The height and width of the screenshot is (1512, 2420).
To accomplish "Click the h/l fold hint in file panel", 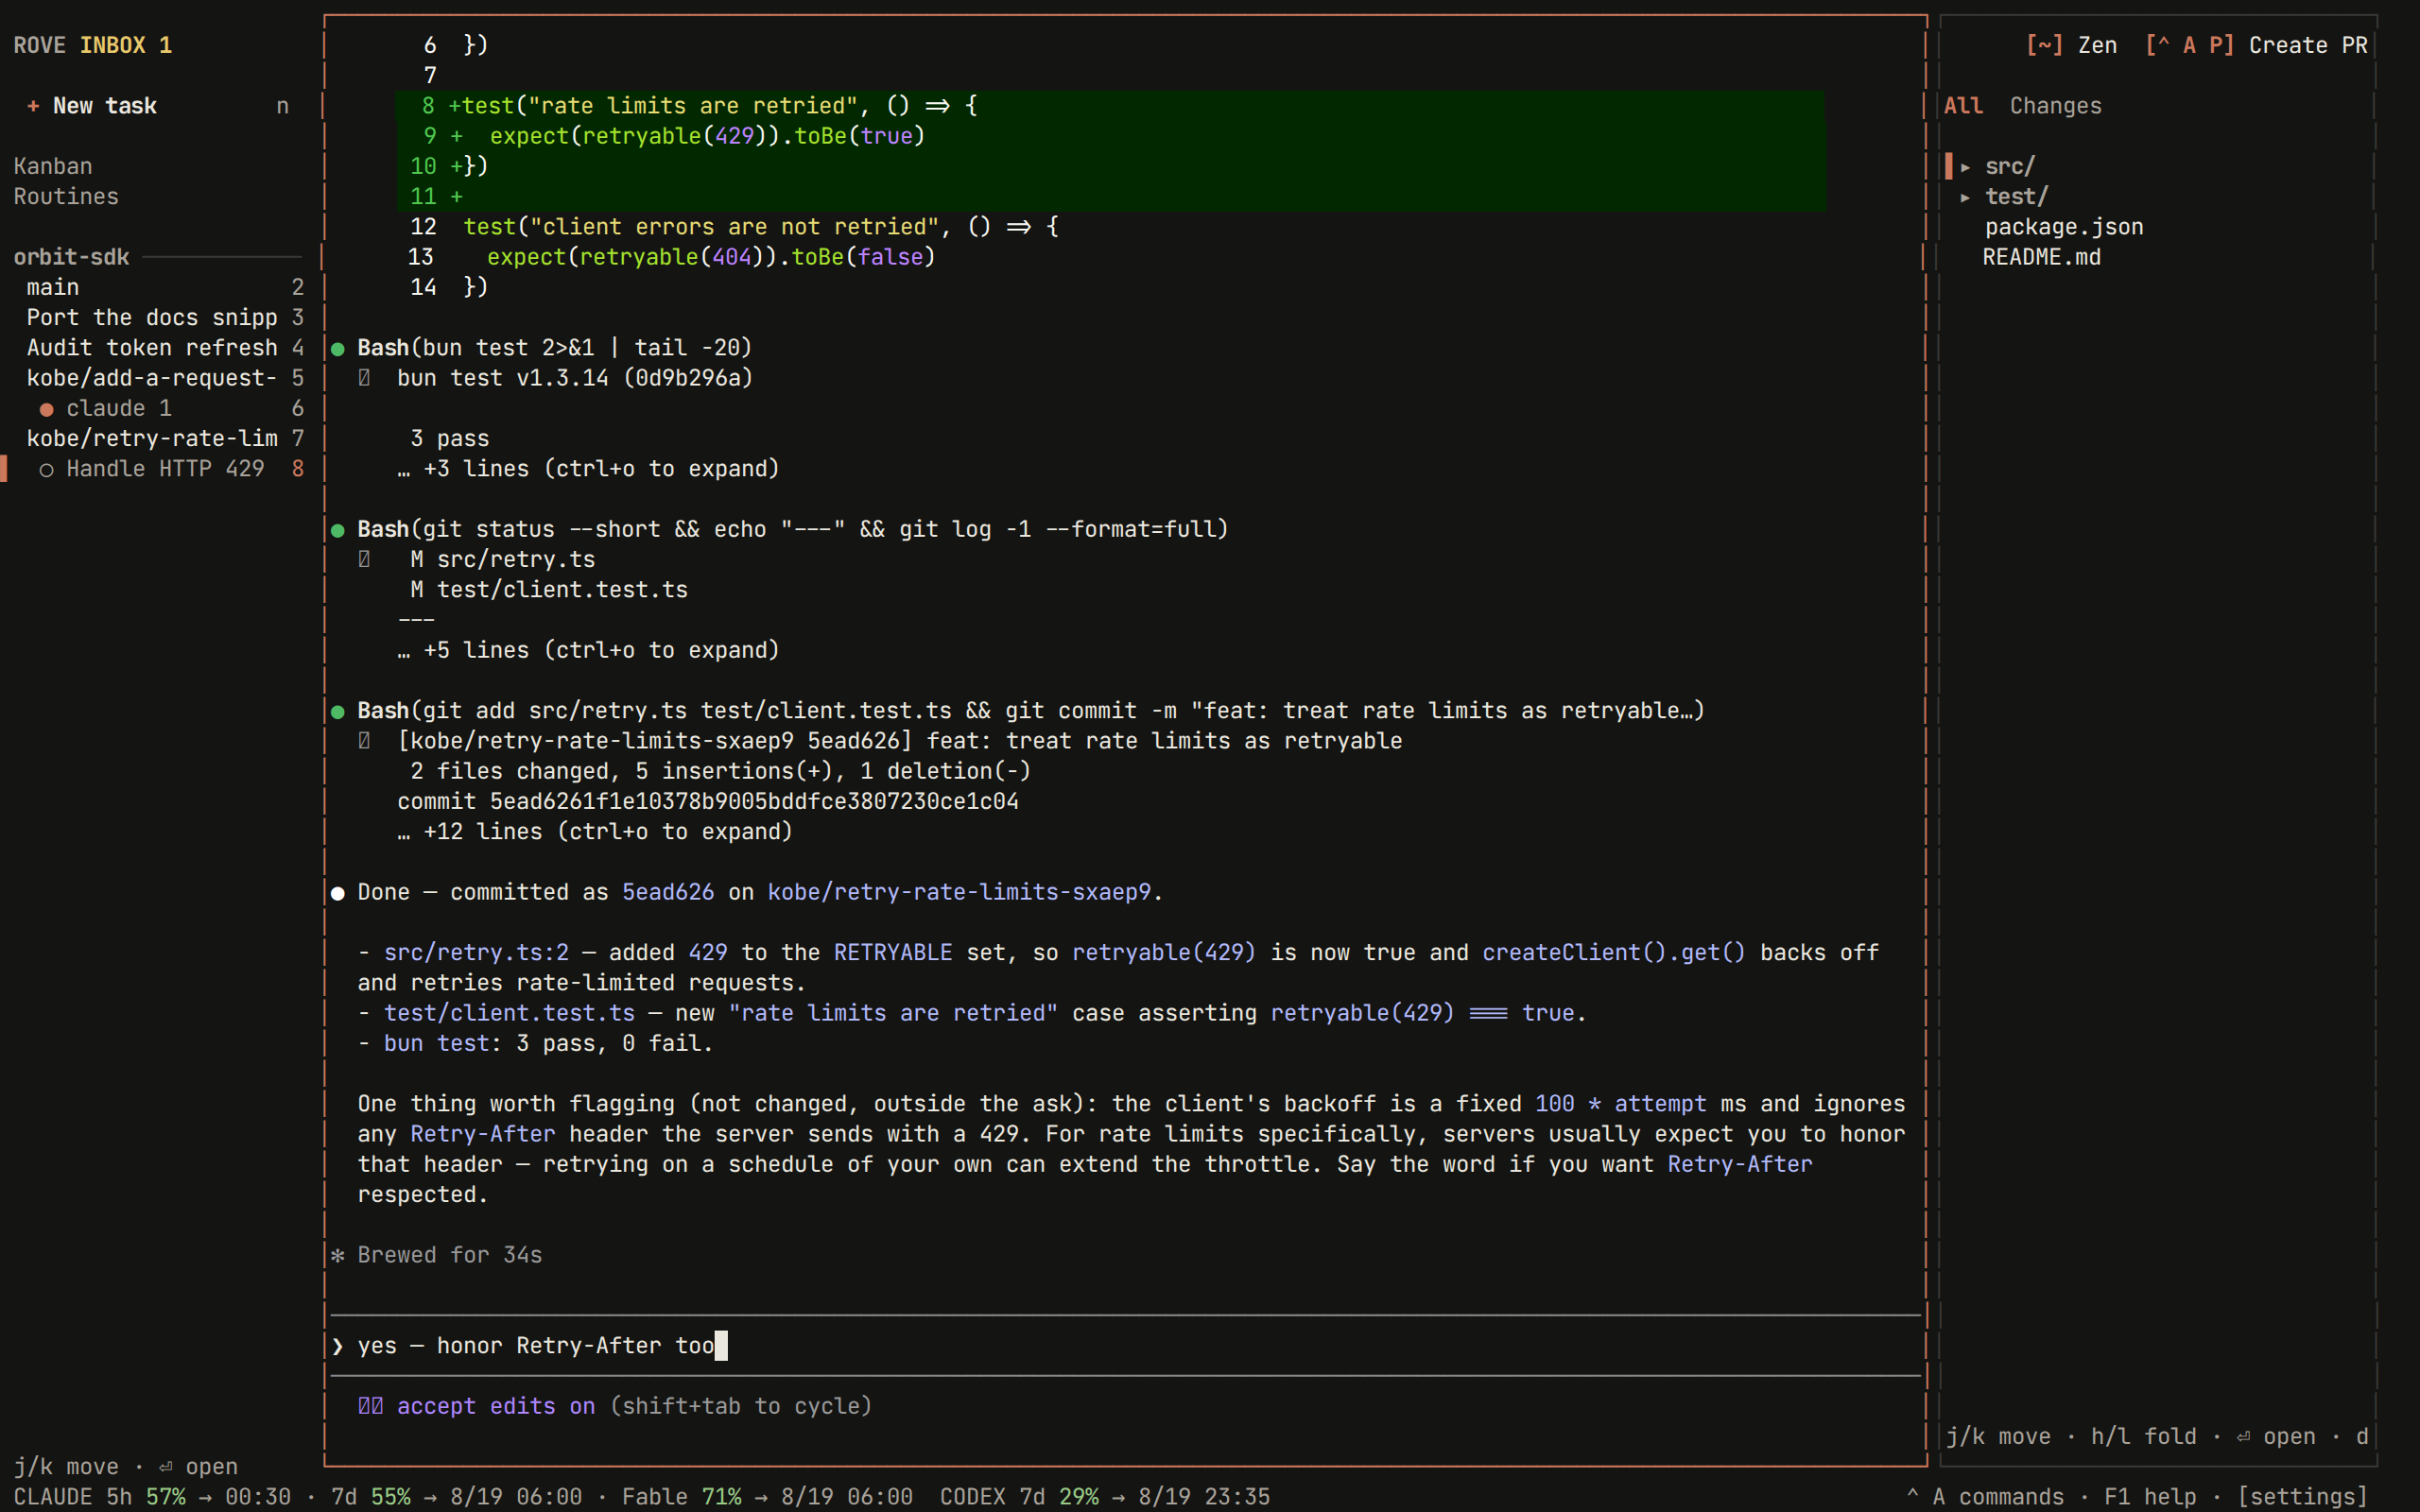I will click(x=2144, y=1437).
